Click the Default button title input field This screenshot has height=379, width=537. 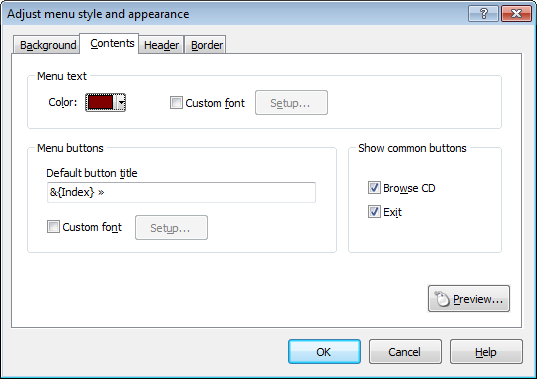pyautogui.click(x=181, y=192)
